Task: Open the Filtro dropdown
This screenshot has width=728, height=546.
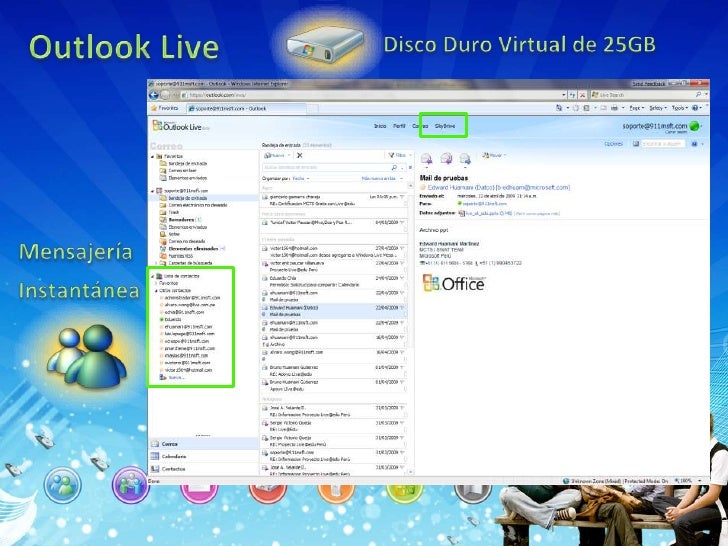Action: pyautogui.click(x=398, y=155)
